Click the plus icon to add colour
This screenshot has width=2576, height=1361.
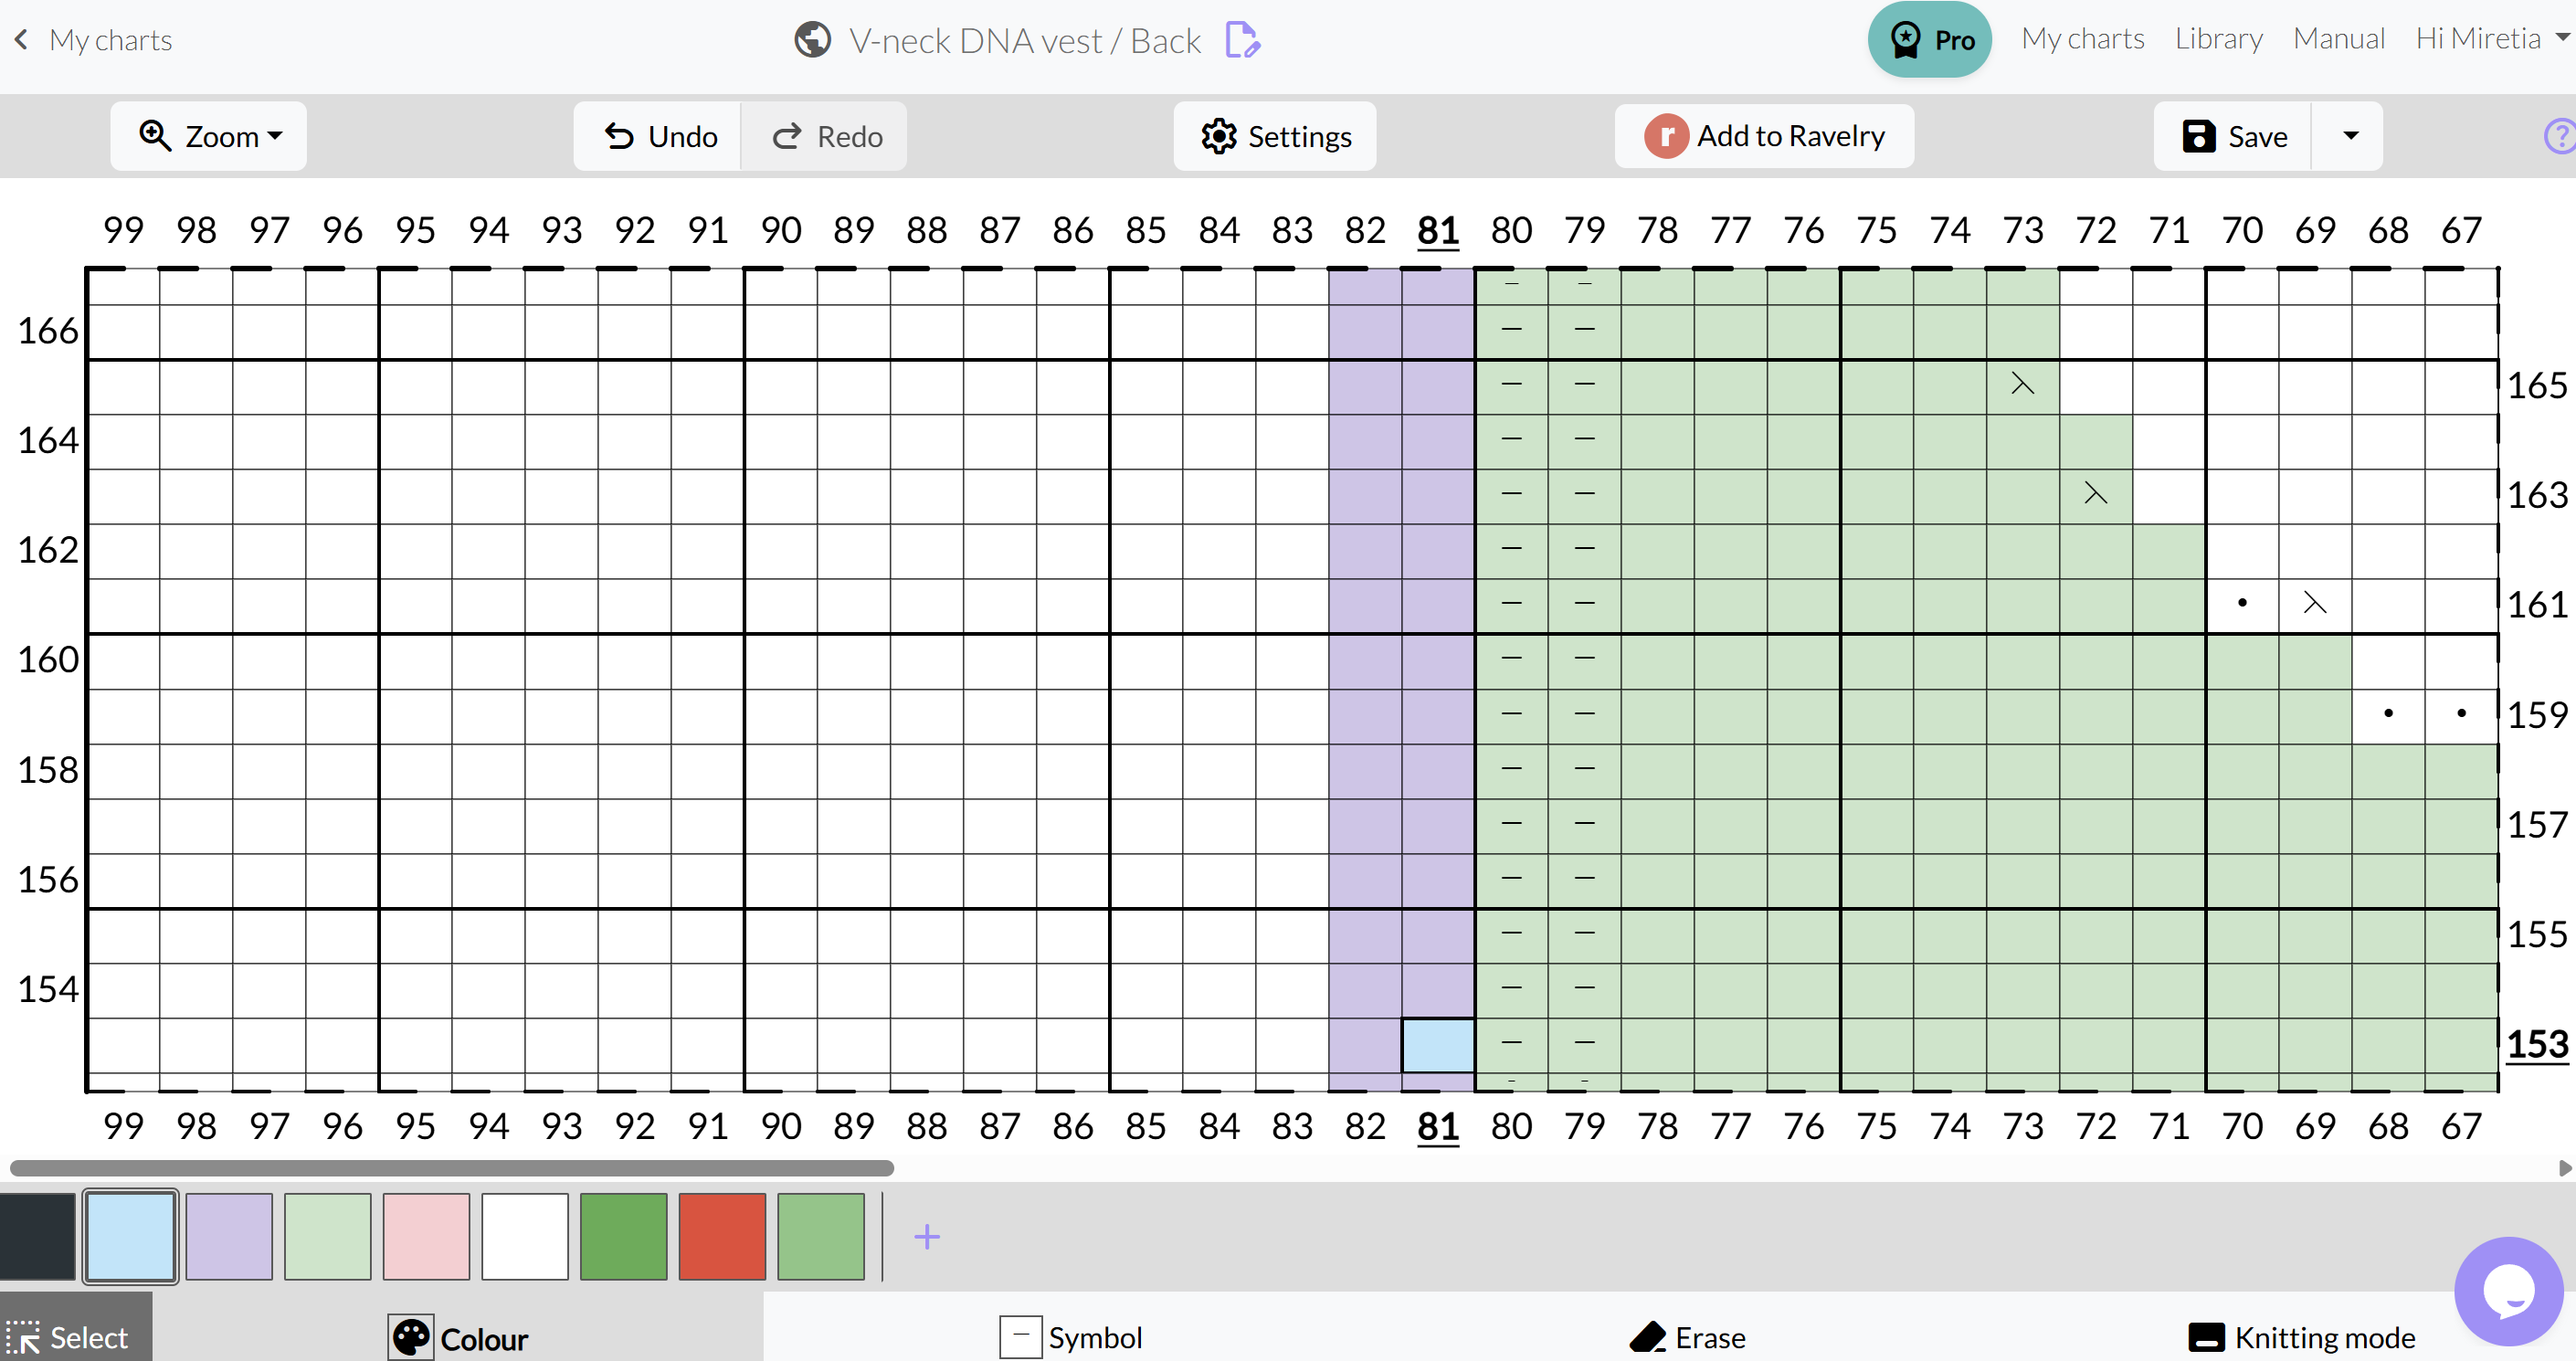pyautogui.click(x=927, y=1237)
